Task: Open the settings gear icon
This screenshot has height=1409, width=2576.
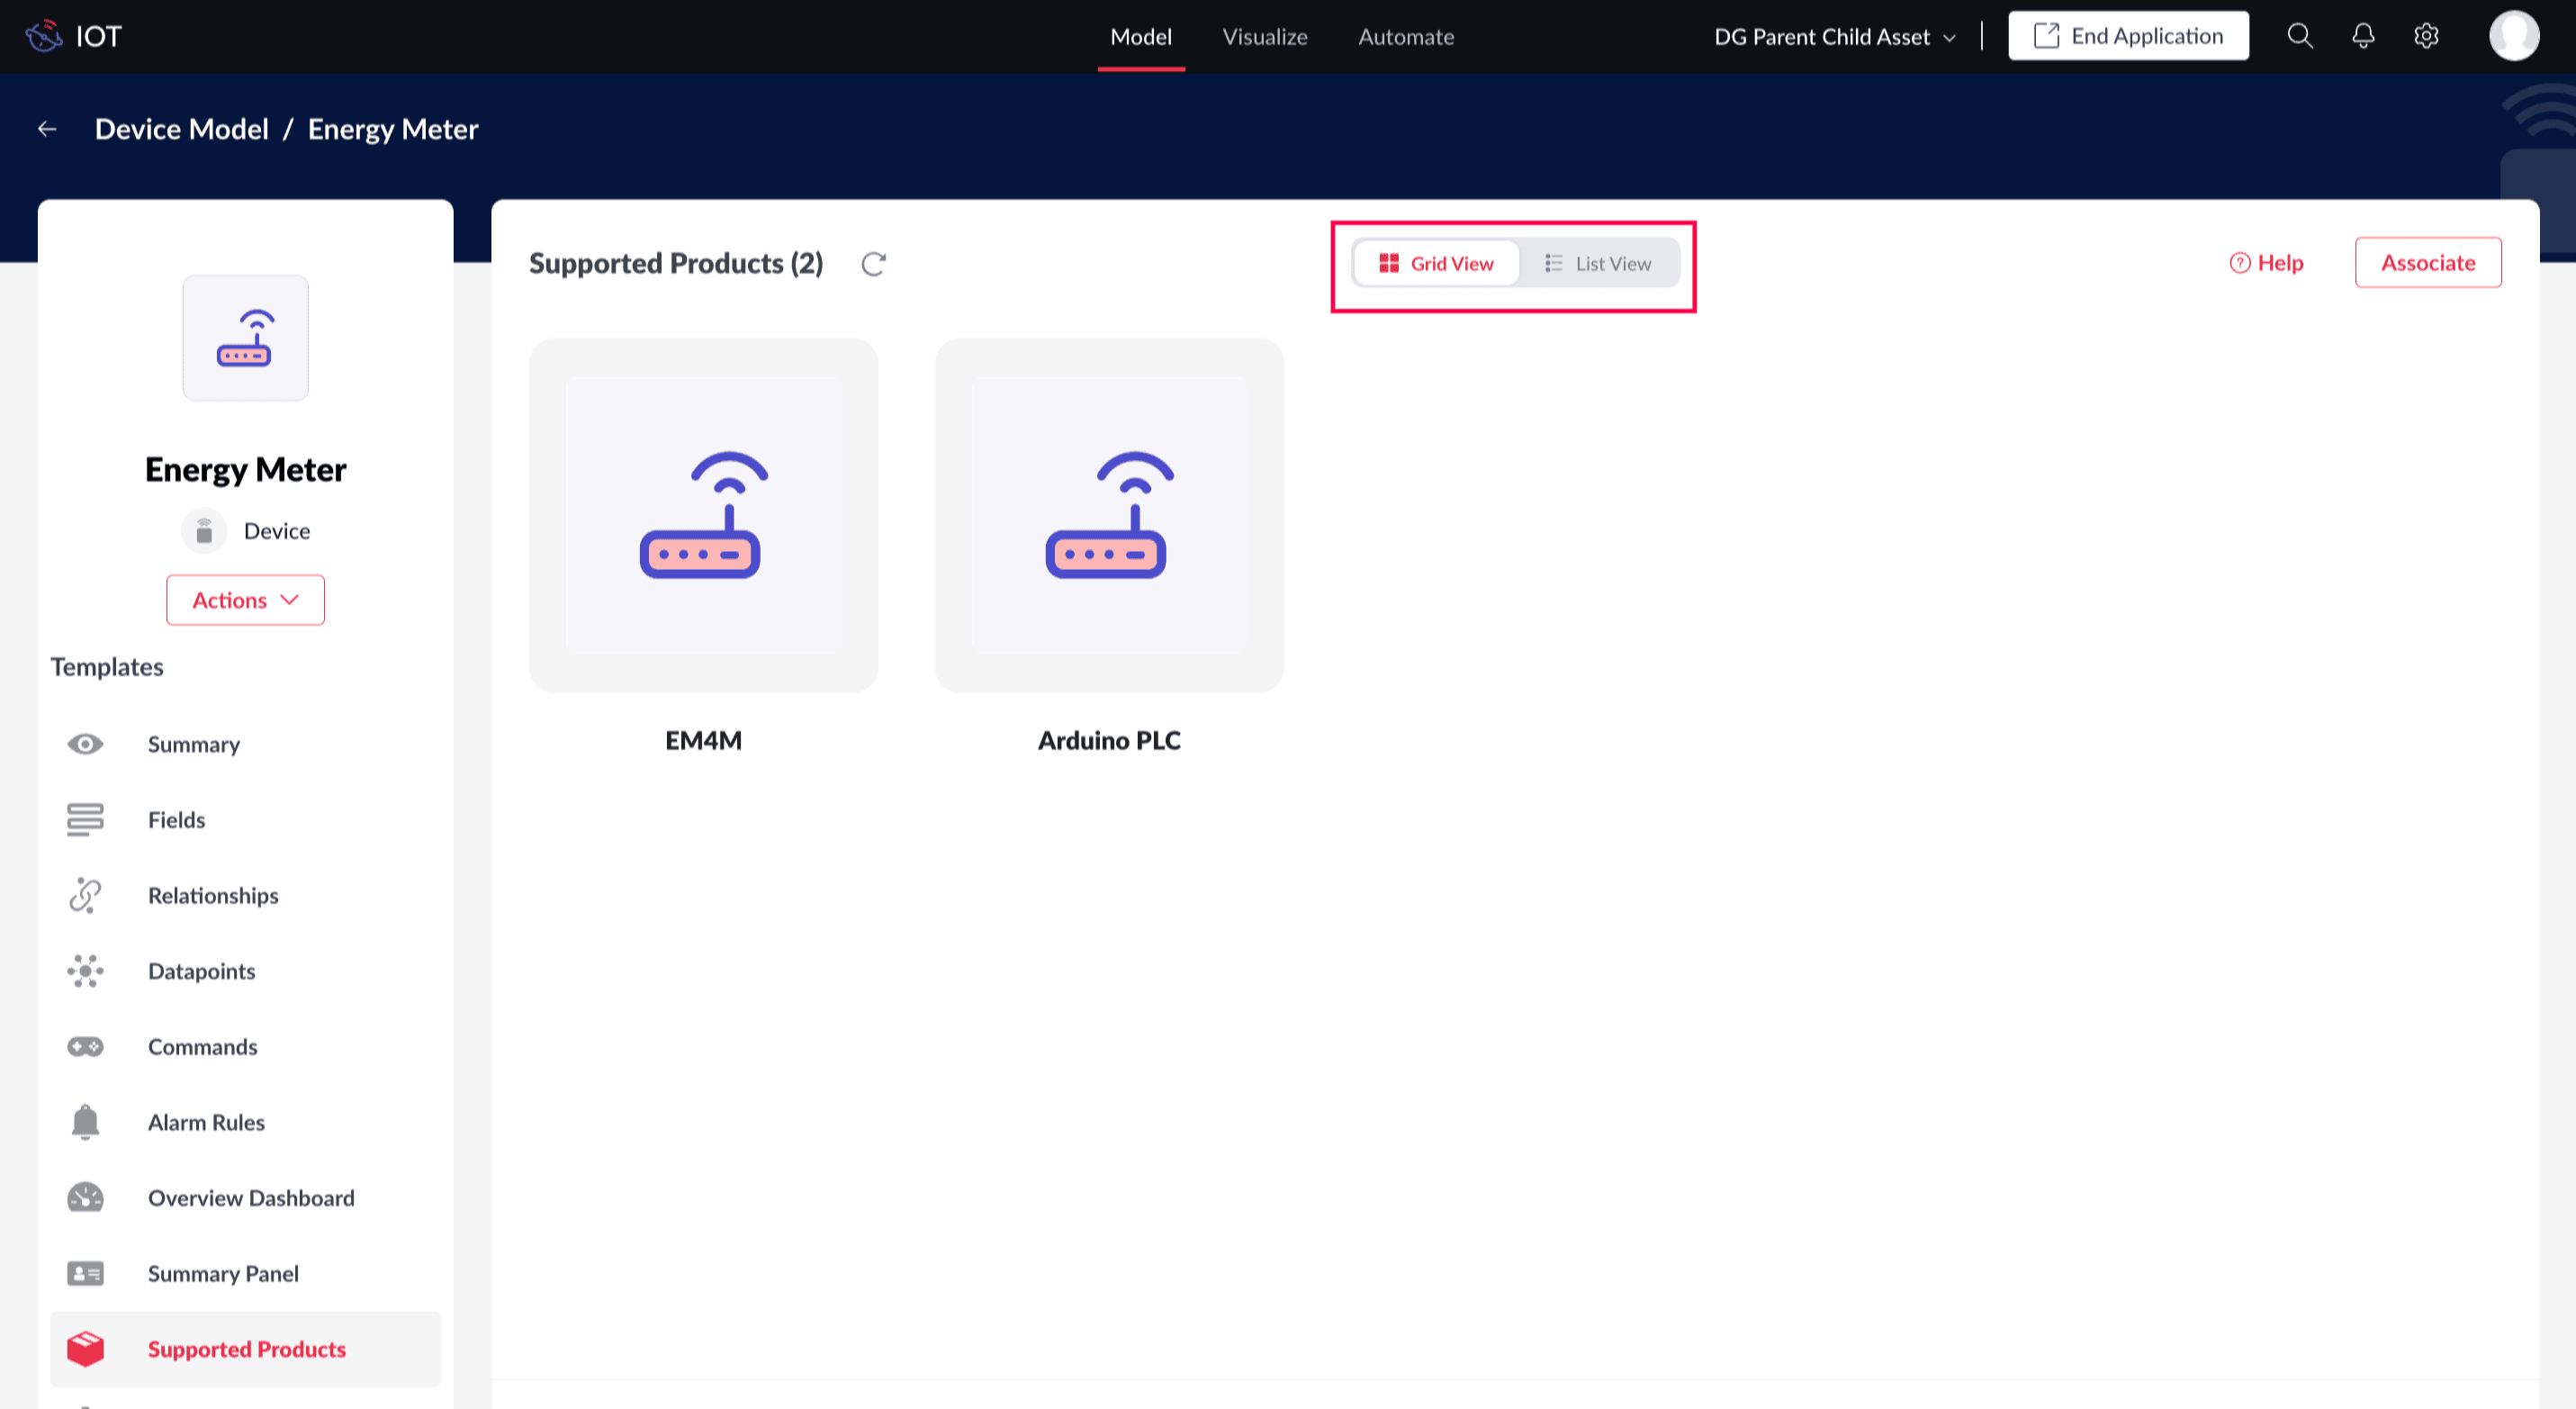Action: 2426,37
